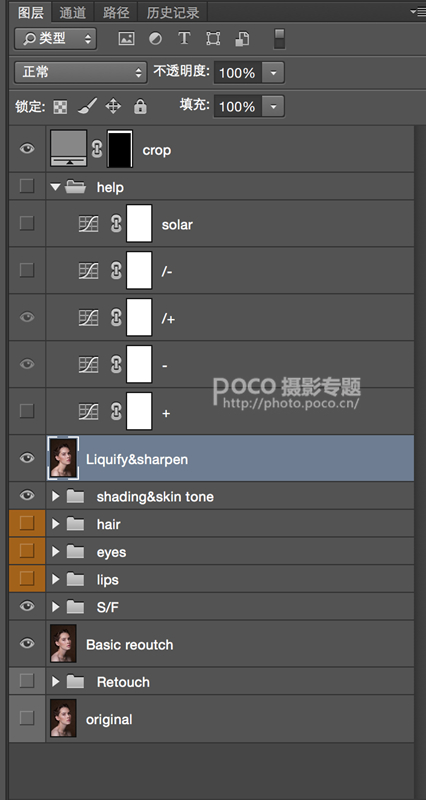Switch to the 历史记录 tab

[x=173, y=12]
